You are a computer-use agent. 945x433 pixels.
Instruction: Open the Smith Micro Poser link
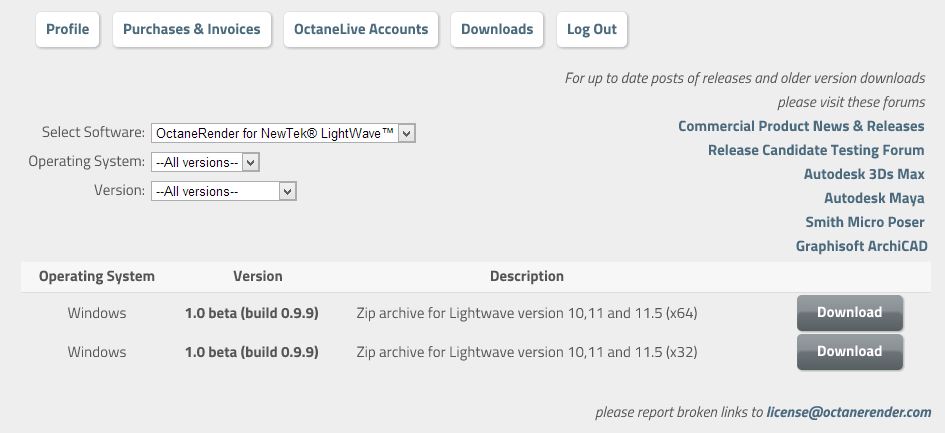pyautogui.click(x=865, y=222)
